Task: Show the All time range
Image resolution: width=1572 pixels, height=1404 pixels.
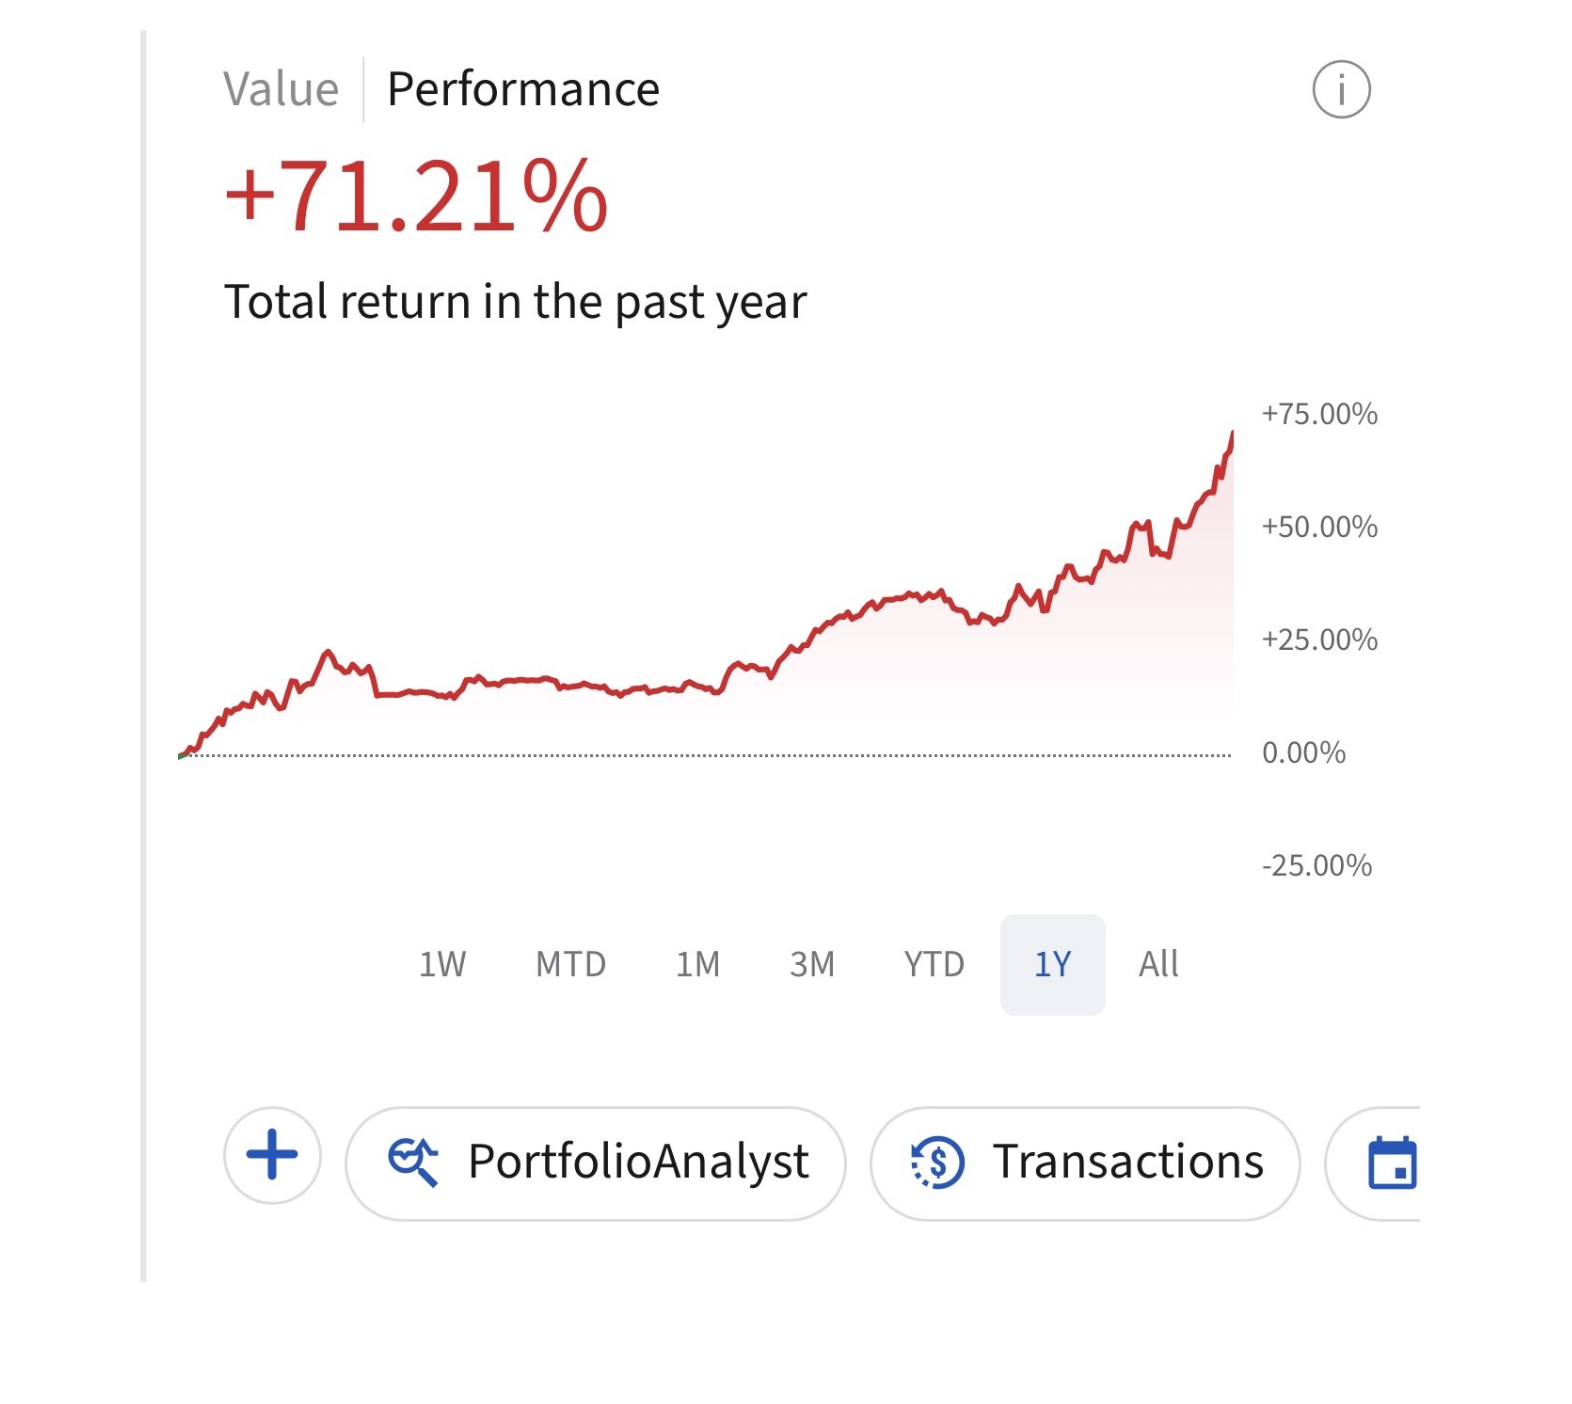Action: [1158, 964]
